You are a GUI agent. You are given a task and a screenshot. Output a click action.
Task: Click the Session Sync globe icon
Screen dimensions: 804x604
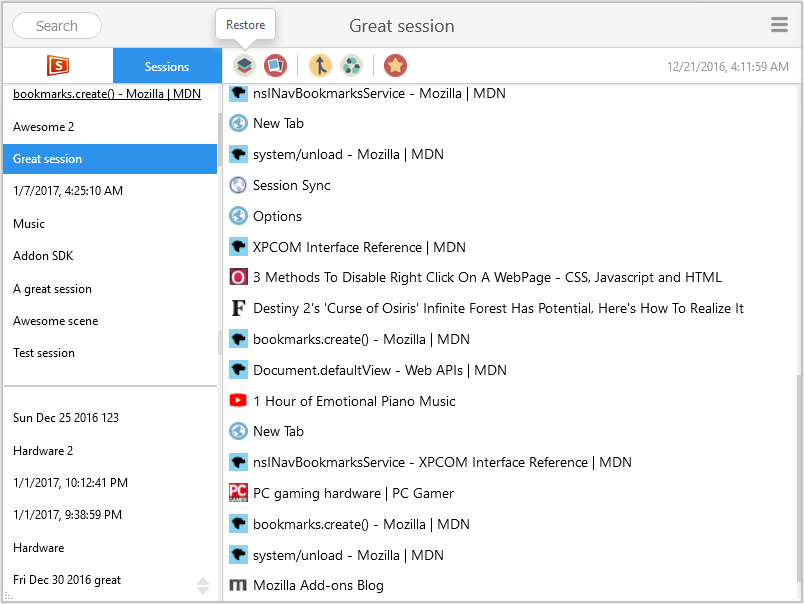pyautogui.click(x=238, y=185)
